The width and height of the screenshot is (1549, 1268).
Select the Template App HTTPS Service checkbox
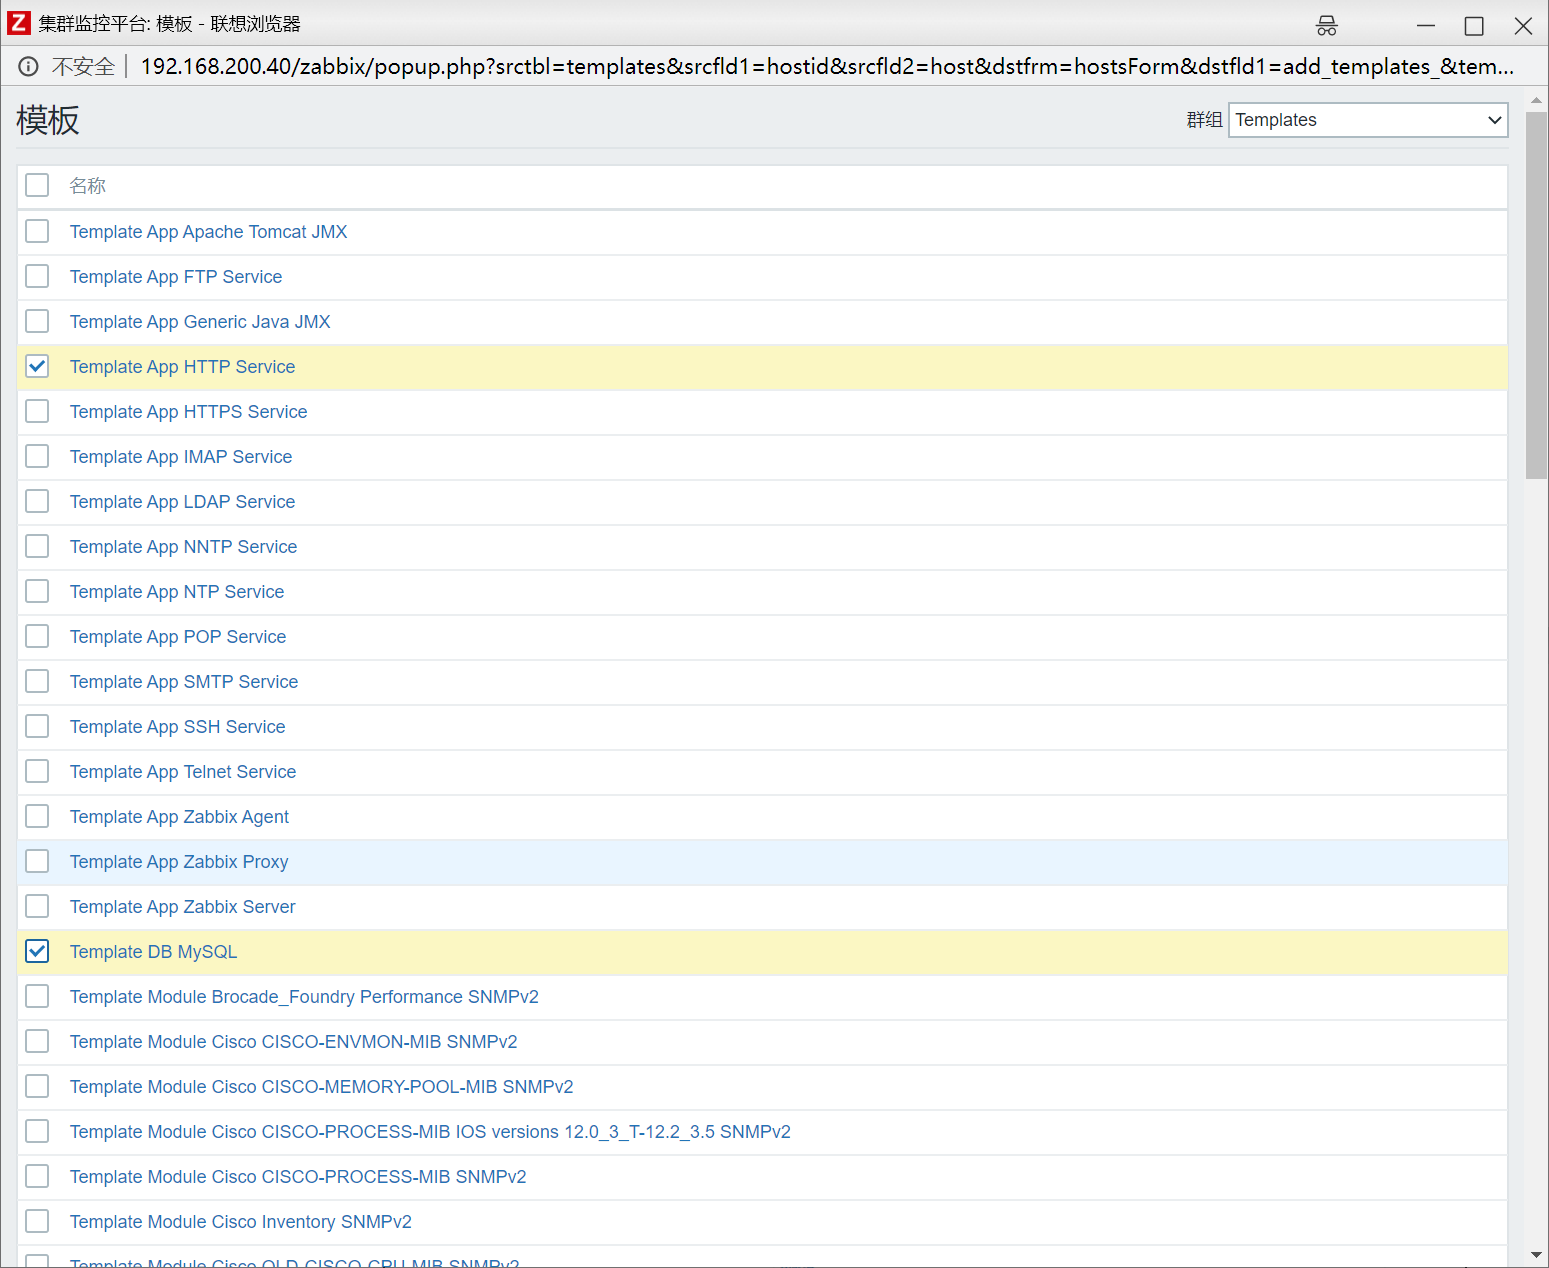coord(37,411)
